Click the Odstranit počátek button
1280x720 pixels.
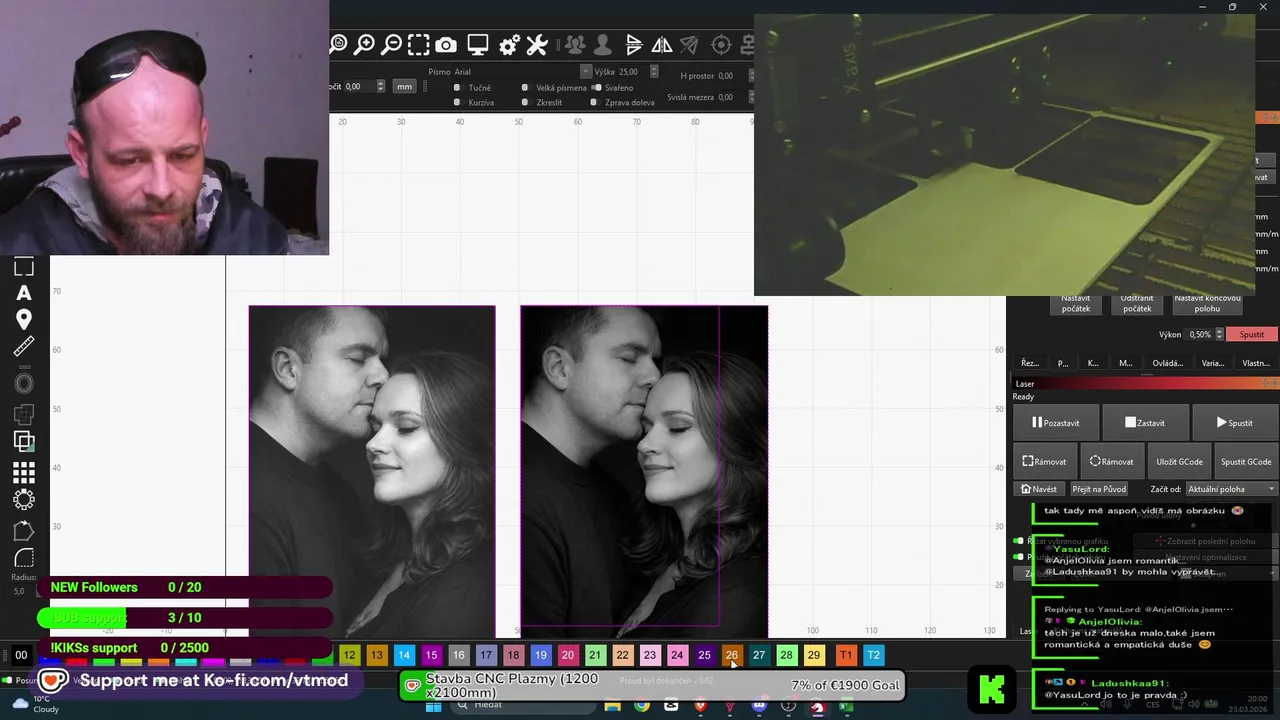pyautogui.click(x=1137, y=303)
